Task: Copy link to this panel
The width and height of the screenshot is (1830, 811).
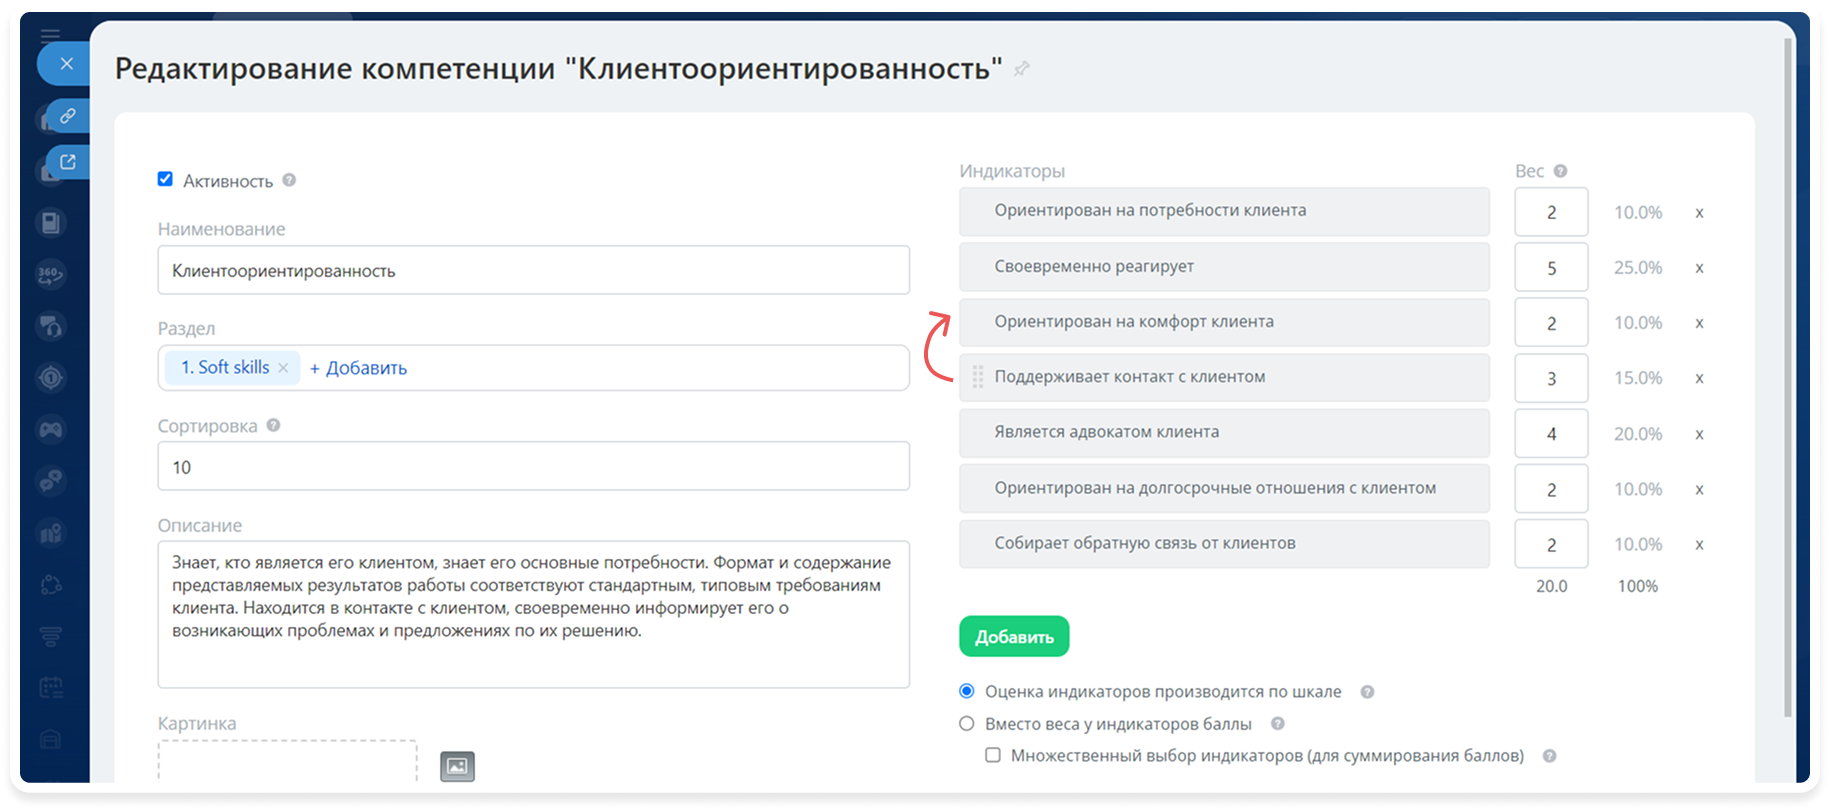Action: point(68,116)
